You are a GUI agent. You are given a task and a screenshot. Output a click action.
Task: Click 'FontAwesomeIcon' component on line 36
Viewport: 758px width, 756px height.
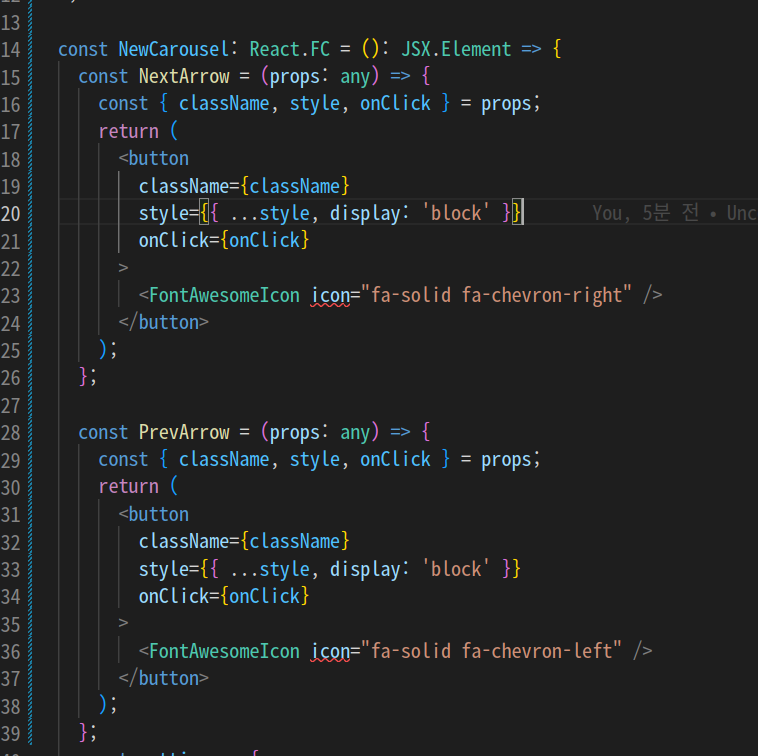pos(224,651)
